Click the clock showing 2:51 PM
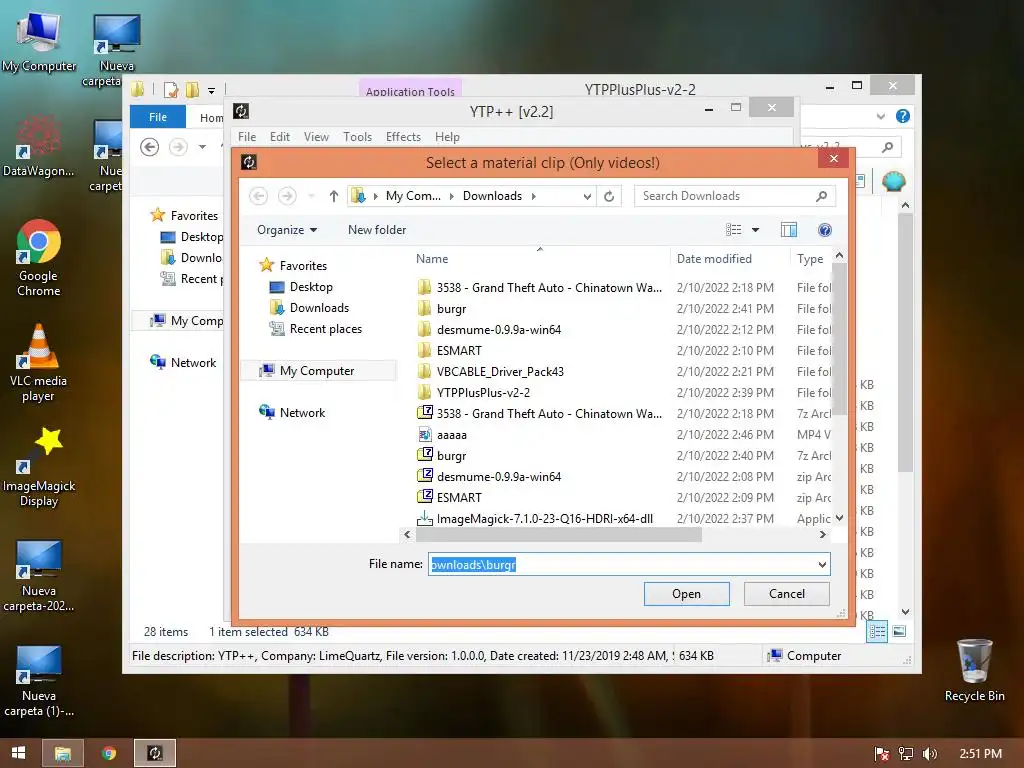The image size is (1024, 768). click(980, 753)
